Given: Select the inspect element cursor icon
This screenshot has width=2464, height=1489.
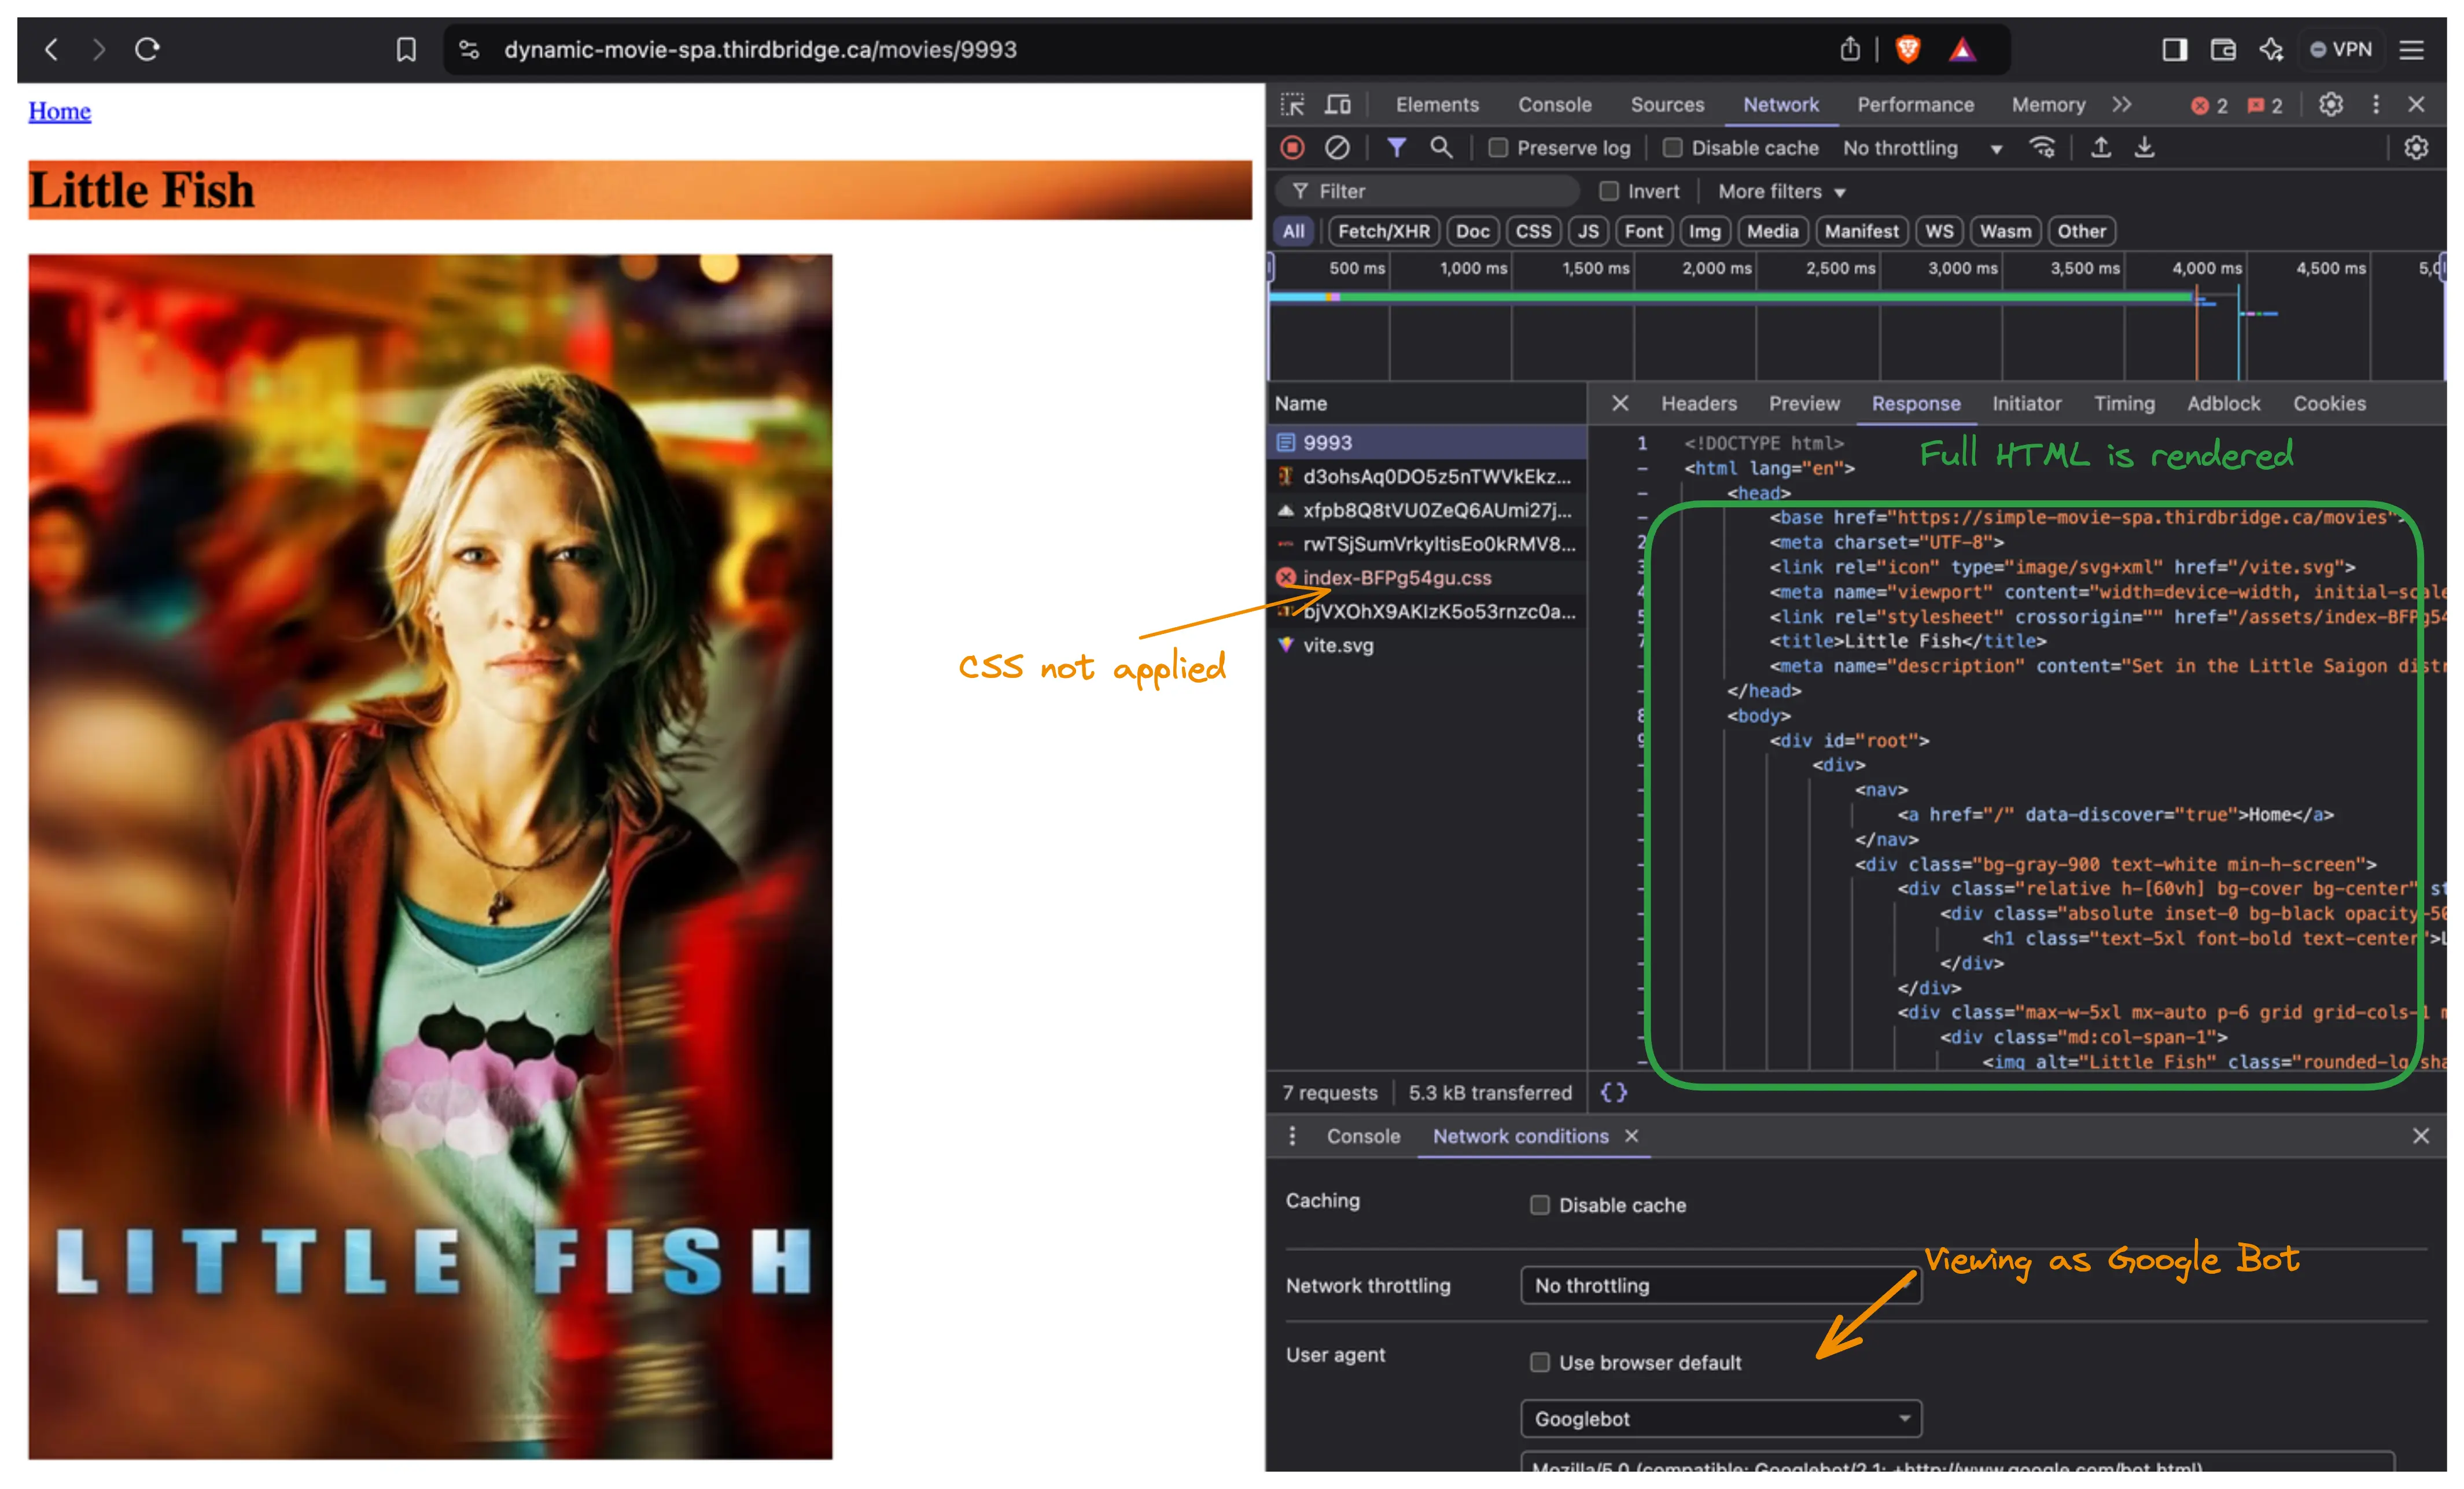Looking at the screenshot, I should click(x=1293, y=104).
